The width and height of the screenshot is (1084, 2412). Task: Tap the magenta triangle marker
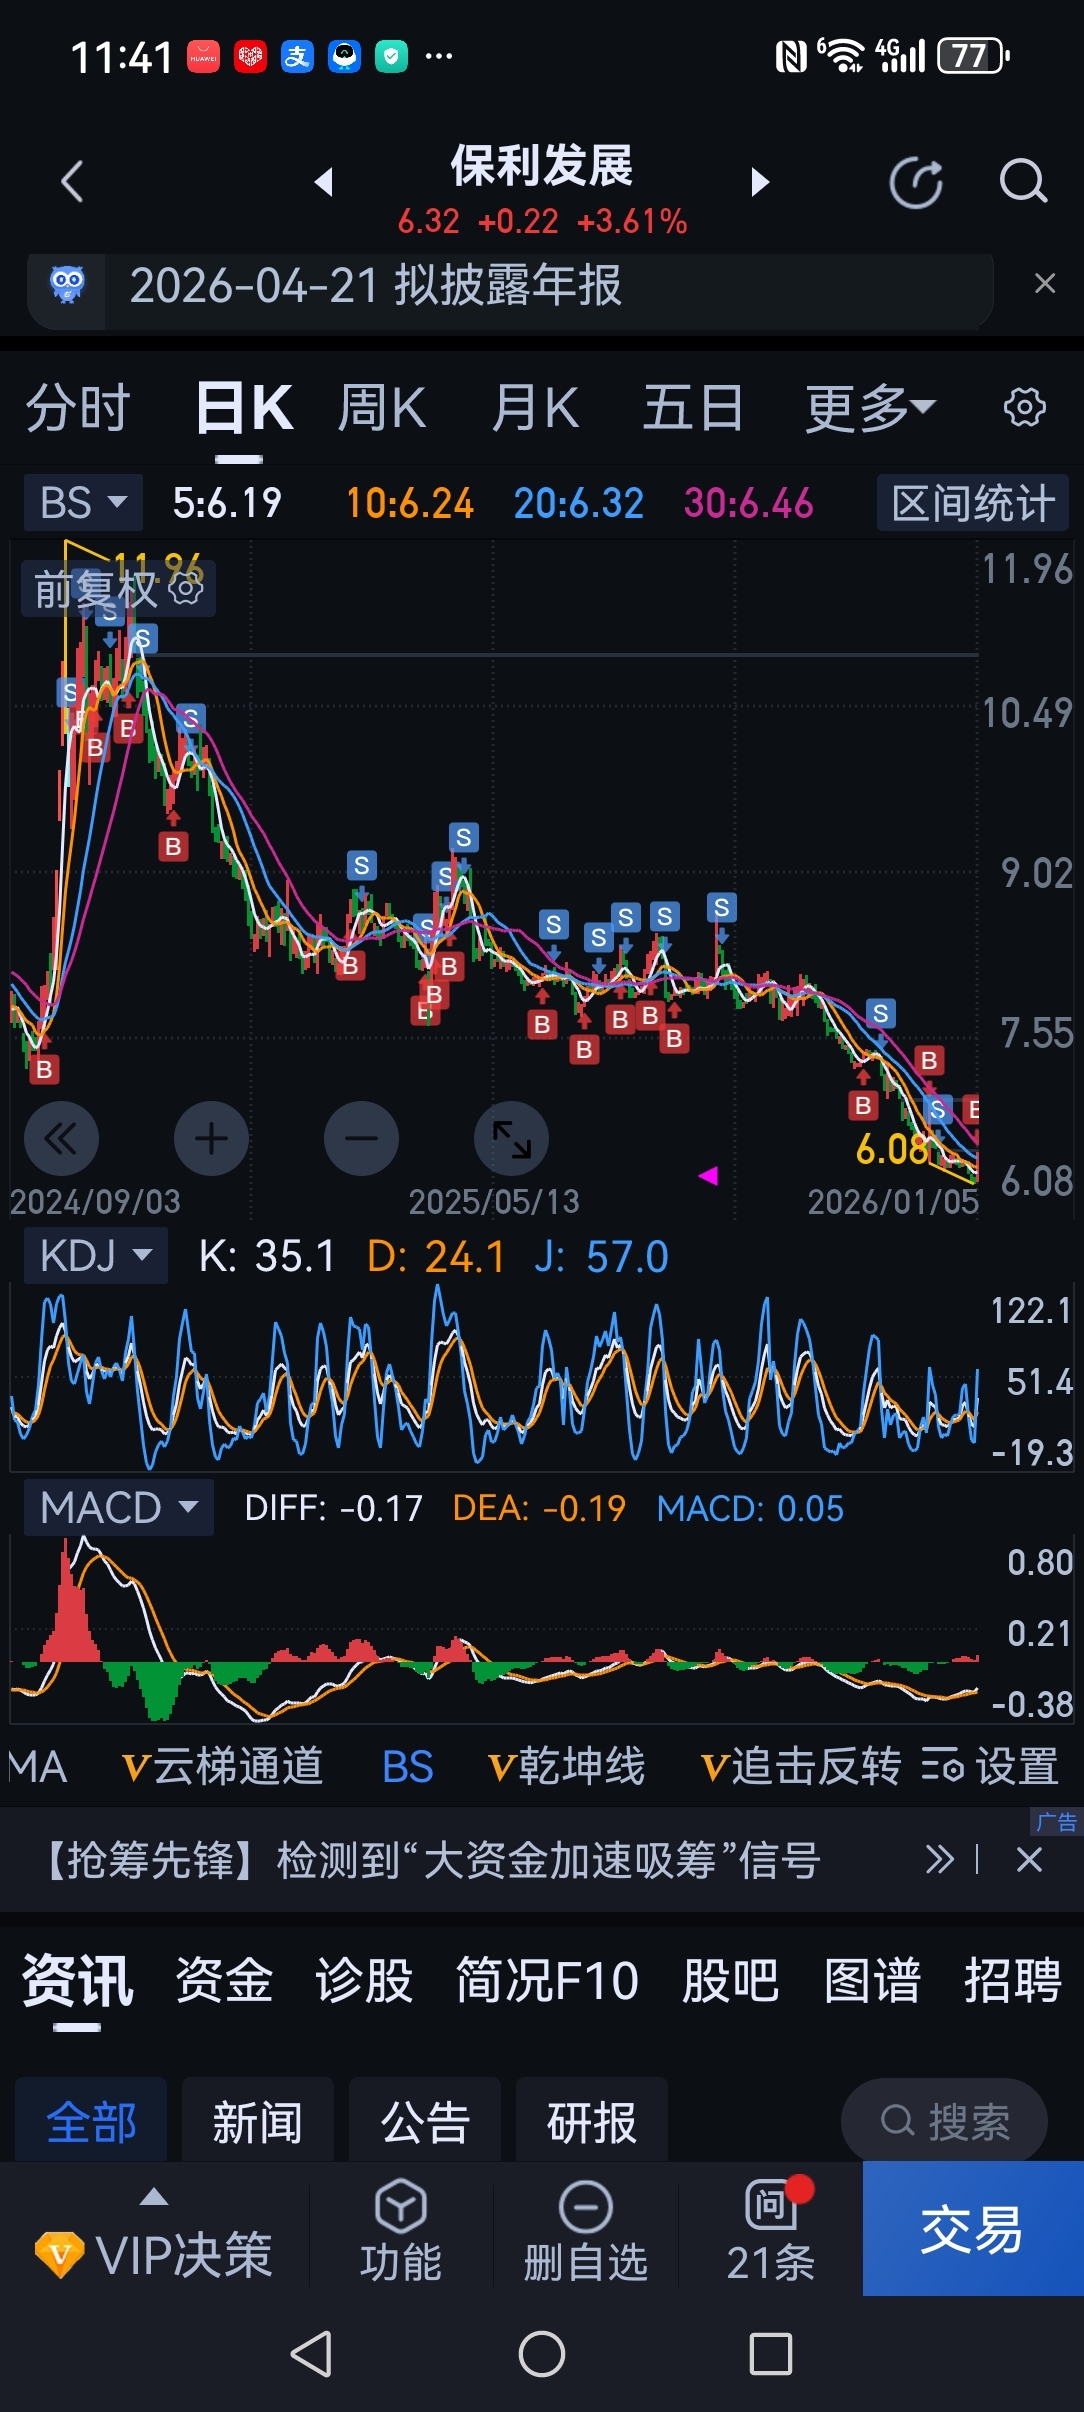tap(708, 1176)
